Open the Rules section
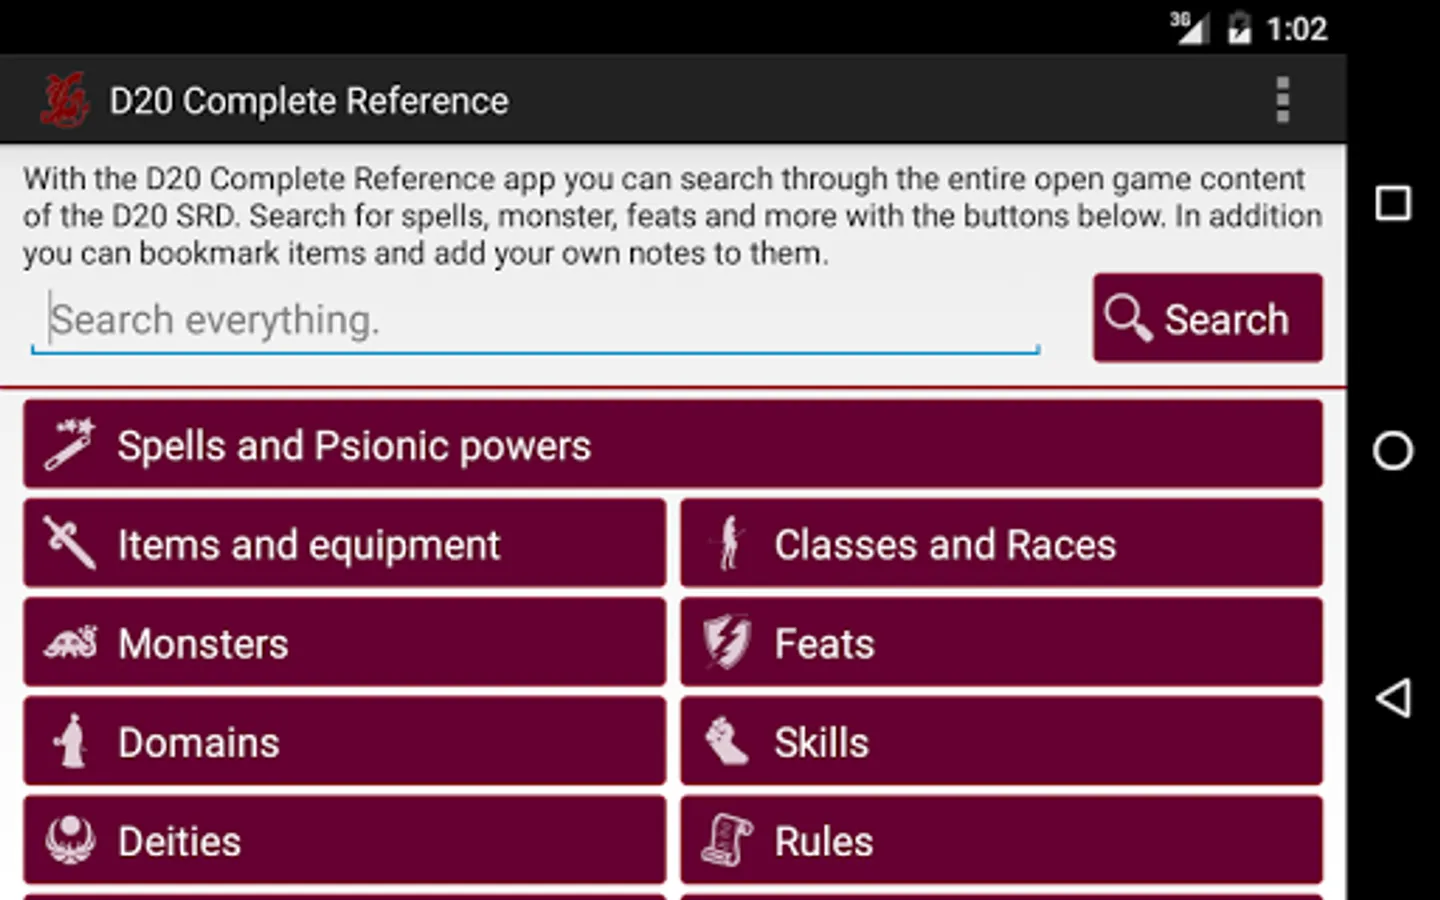Screen dimensions: 1440x900 (1002, 840)
